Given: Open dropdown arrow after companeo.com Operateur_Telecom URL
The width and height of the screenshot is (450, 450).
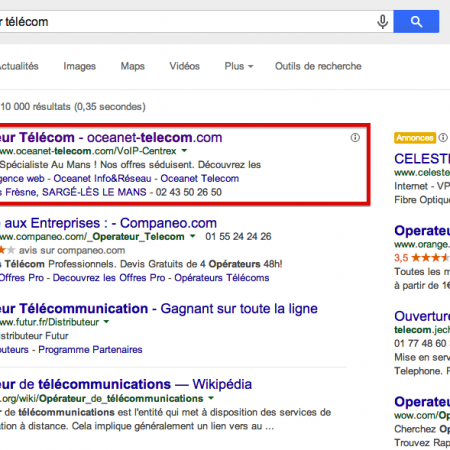Looking at the screenshot, I should coord(192,236).
